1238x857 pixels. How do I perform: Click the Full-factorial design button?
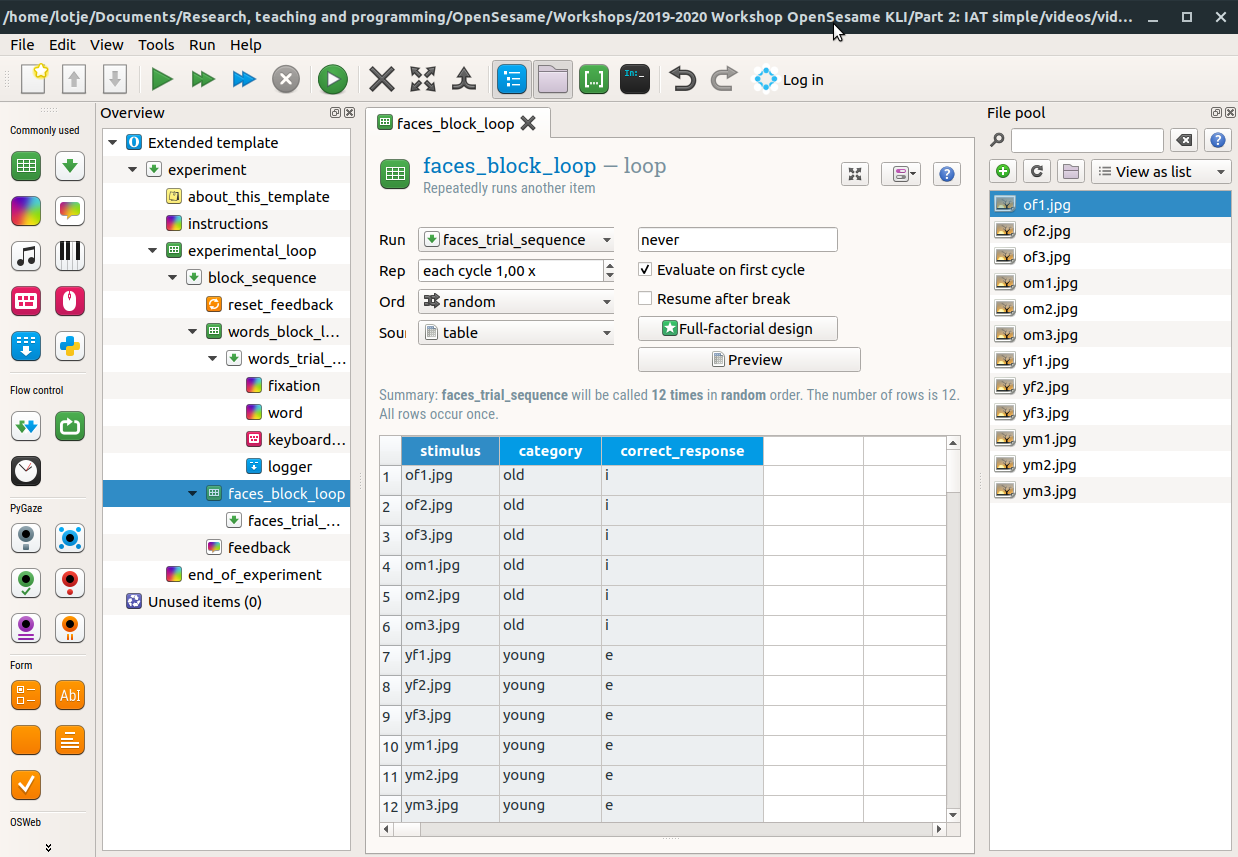pos(737,329)
